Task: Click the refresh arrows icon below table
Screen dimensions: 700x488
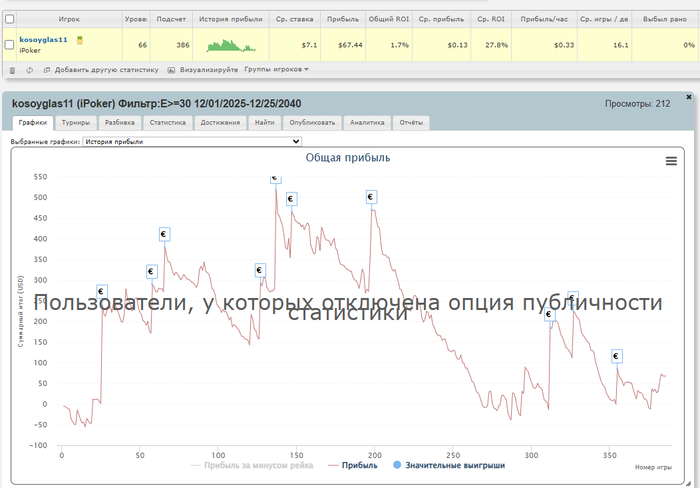Action: tap(29, 70)
